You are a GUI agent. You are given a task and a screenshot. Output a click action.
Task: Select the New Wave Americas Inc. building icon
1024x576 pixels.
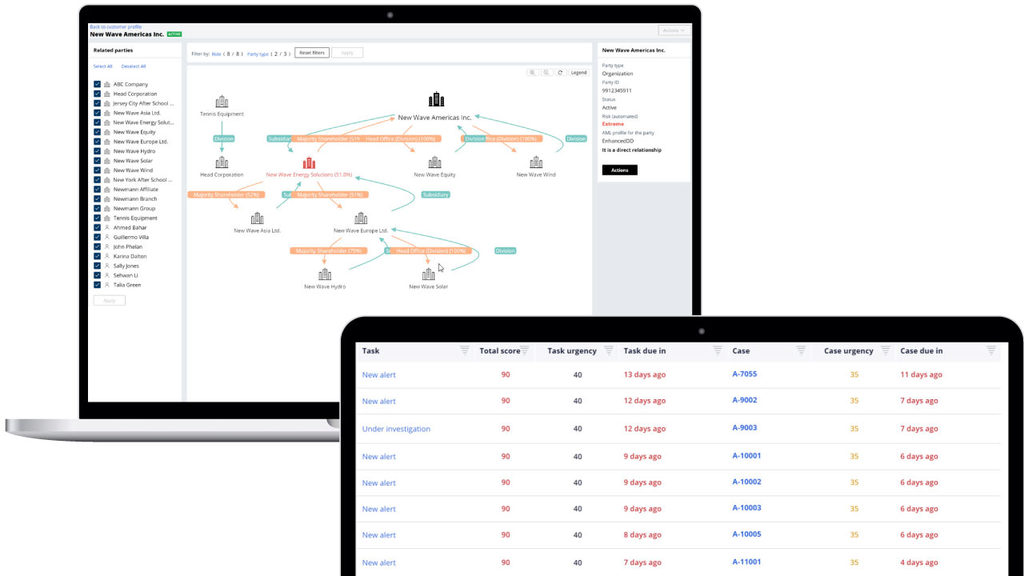point(436,100)
